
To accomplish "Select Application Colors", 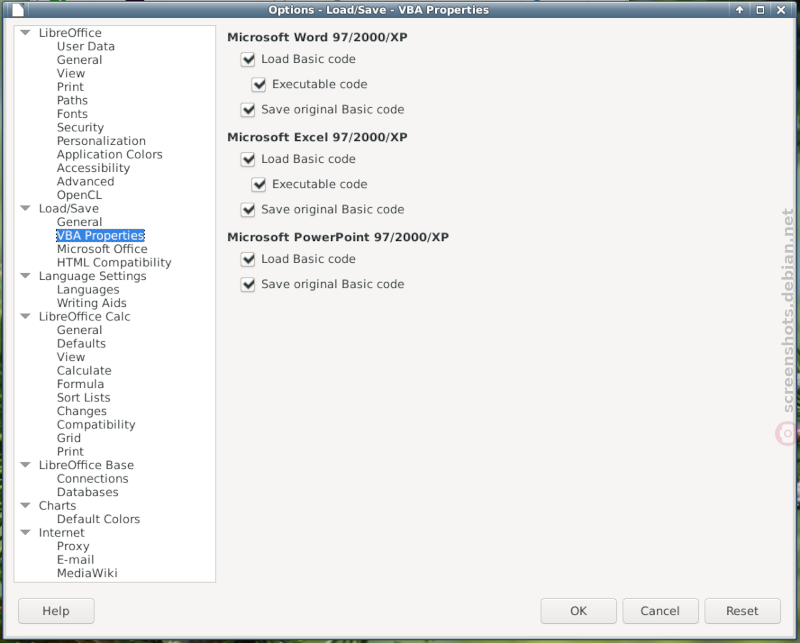I will [110, 155].
